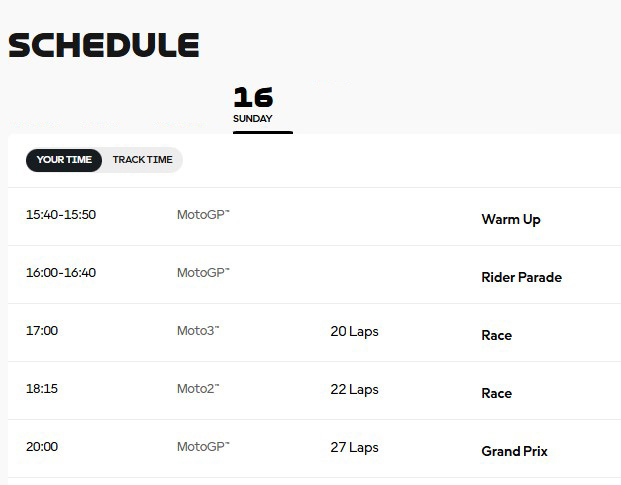The width and height of the screenshot is (621, 485).
Task: Open the Rider Parade session
Action: pos(521,277)
